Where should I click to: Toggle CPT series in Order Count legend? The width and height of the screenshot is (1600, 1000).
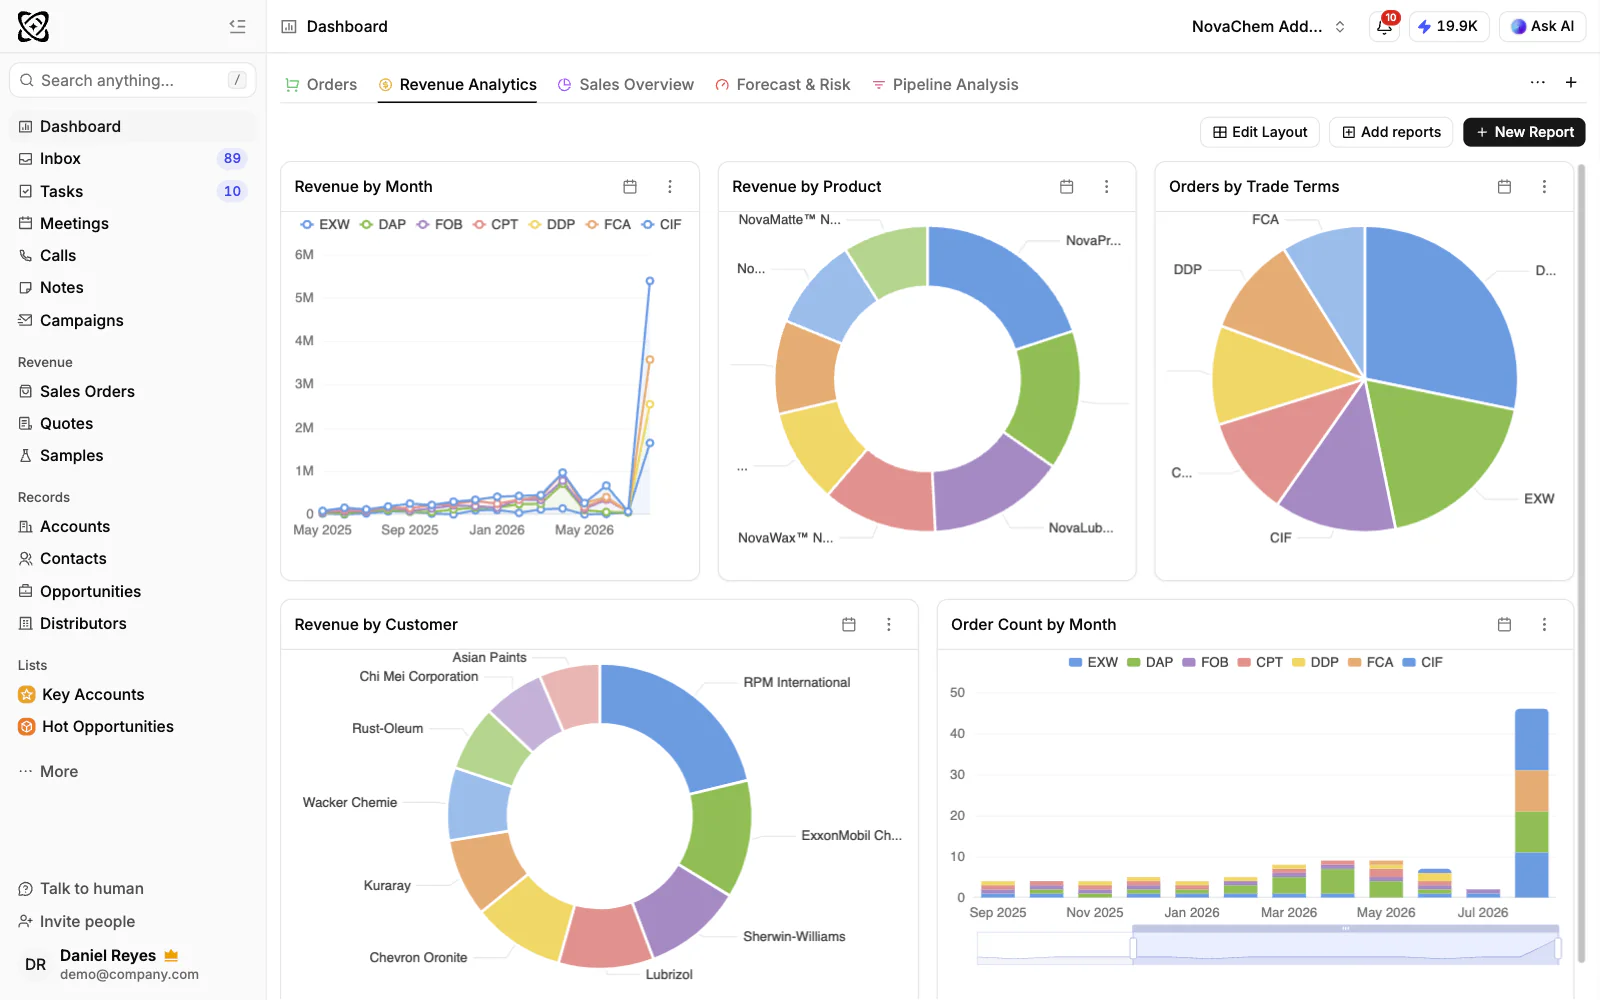pyautogui.click(x=1260, y=663)
